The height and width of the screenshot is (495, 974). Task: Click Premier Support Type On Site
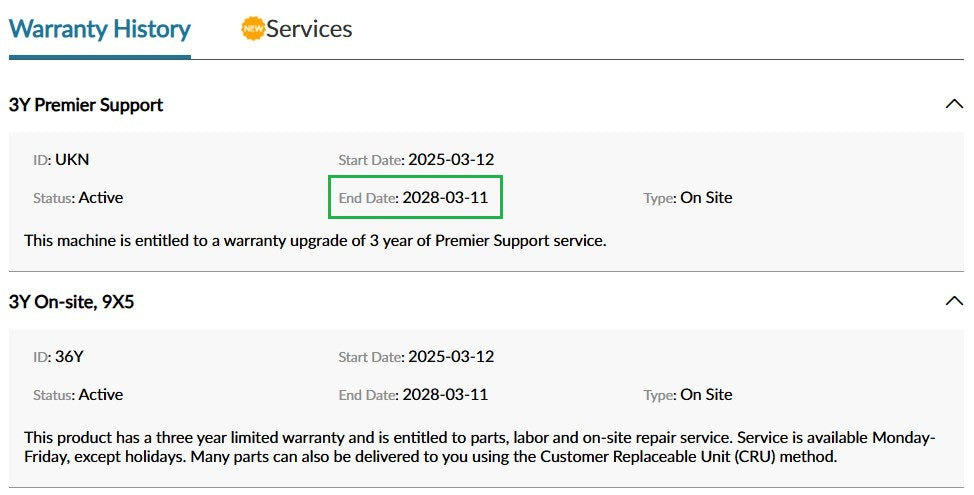click(706, 197)
